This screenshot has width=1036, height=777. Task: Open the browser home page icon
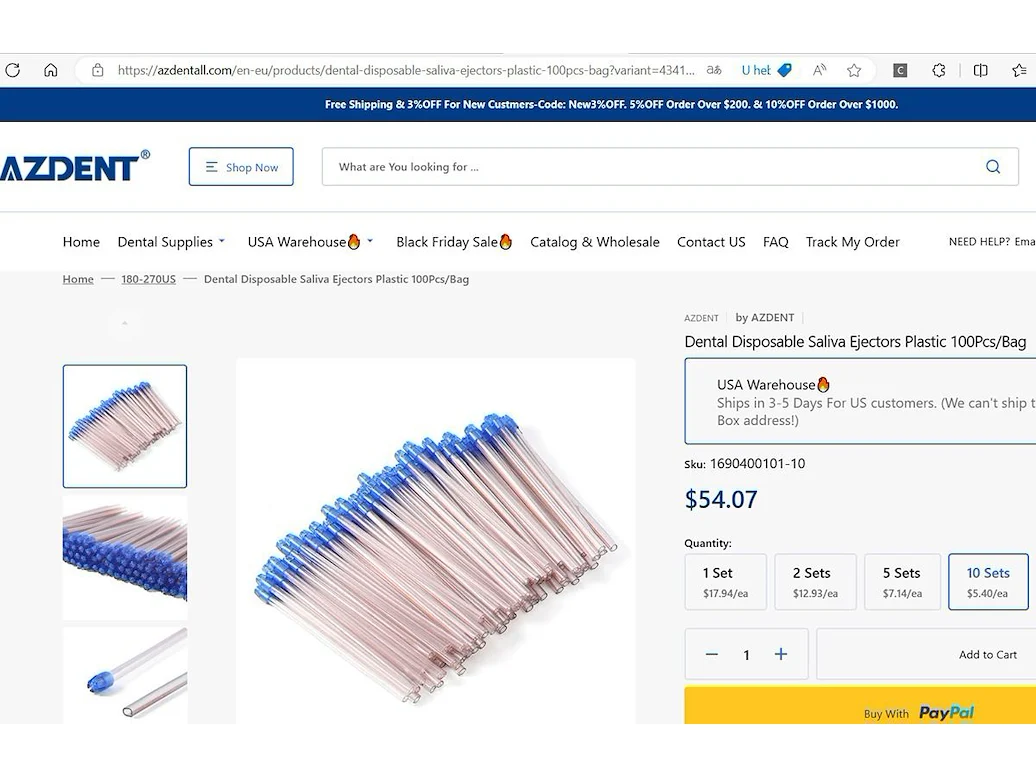point(51,70)
